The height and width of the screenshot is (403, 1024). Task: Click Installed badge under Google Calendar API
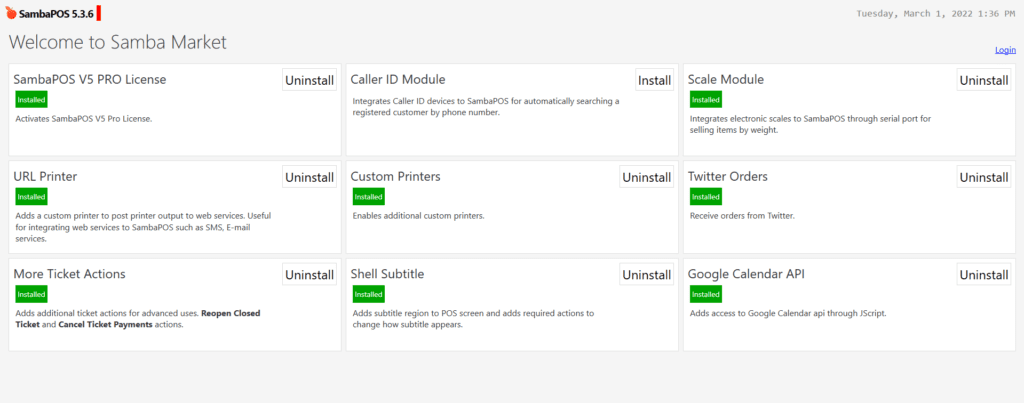(x=705, y=294)
